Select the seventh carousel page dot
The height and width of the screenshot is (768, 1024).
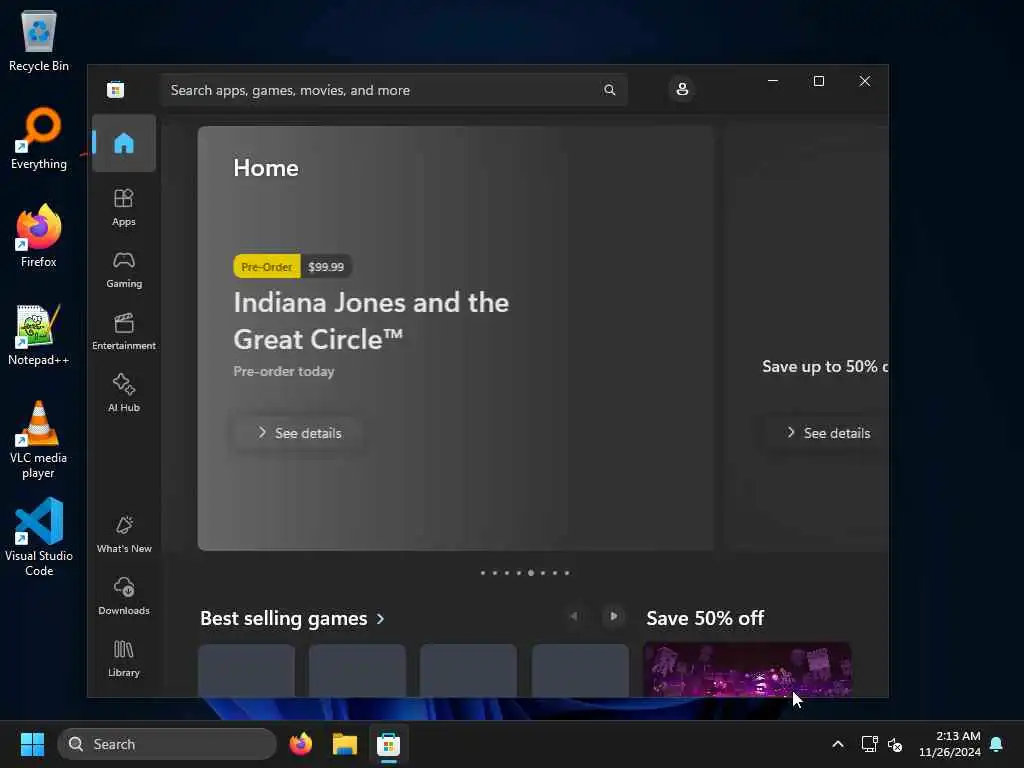[555, 573]
